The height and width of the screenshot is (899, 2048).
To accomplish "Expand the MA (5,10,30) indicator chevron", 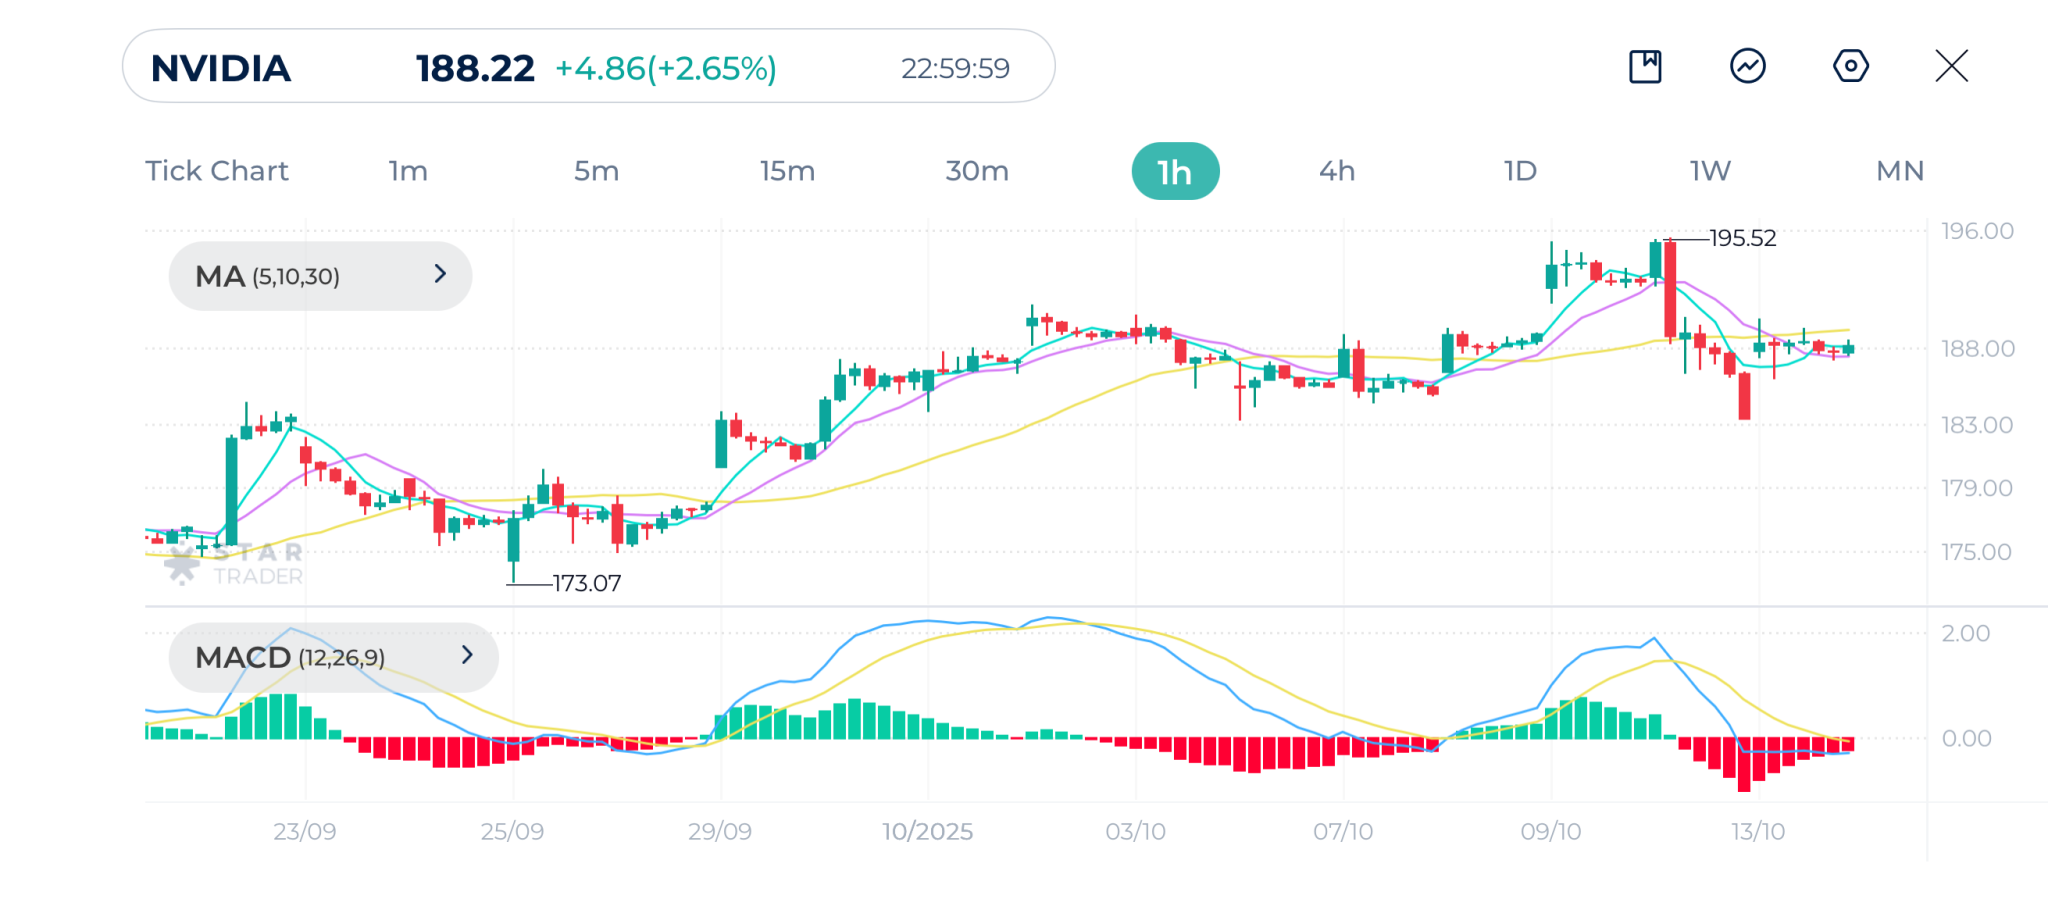I will 440,274.
